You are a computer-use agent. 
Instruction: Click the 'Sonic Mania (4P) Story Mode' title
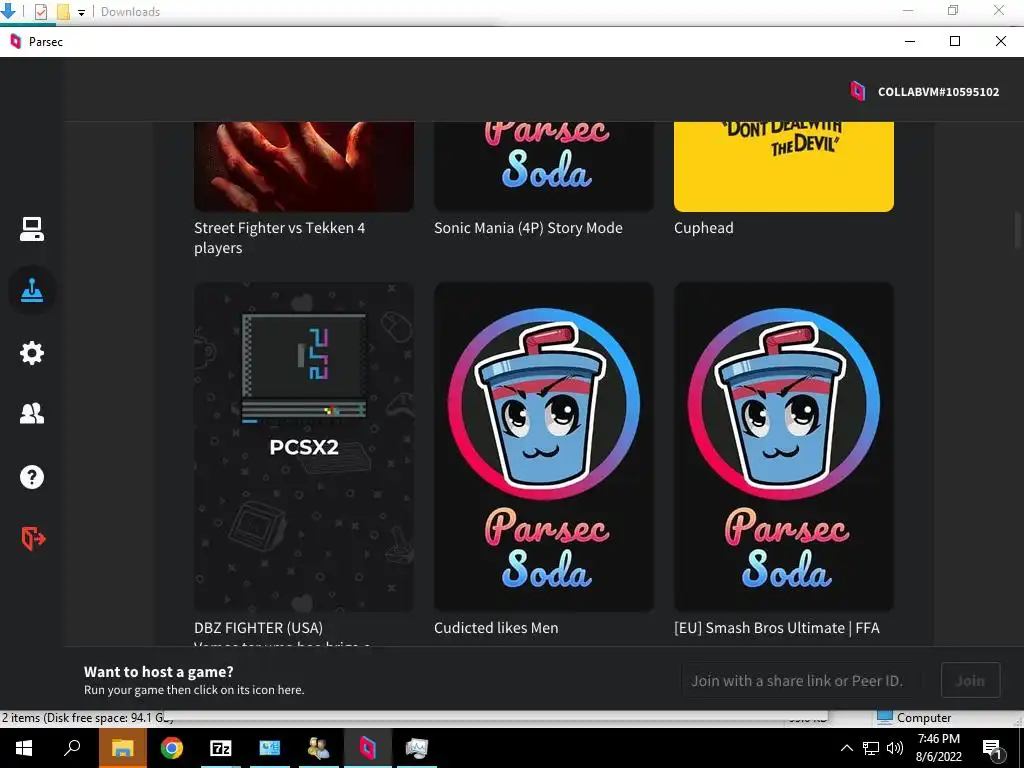click(528, 228)
